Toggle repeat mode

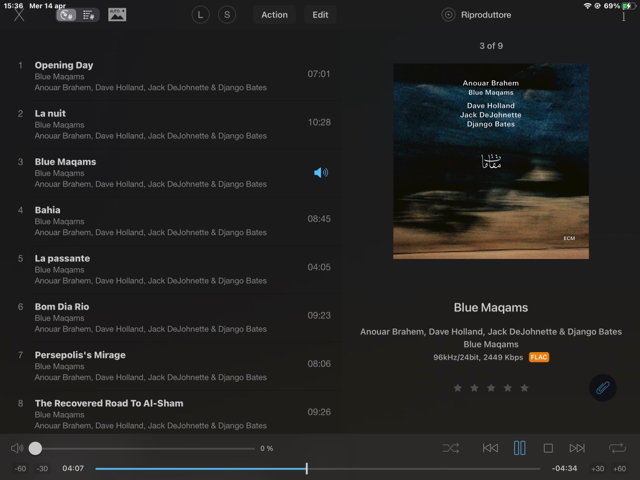pos(617,448)
